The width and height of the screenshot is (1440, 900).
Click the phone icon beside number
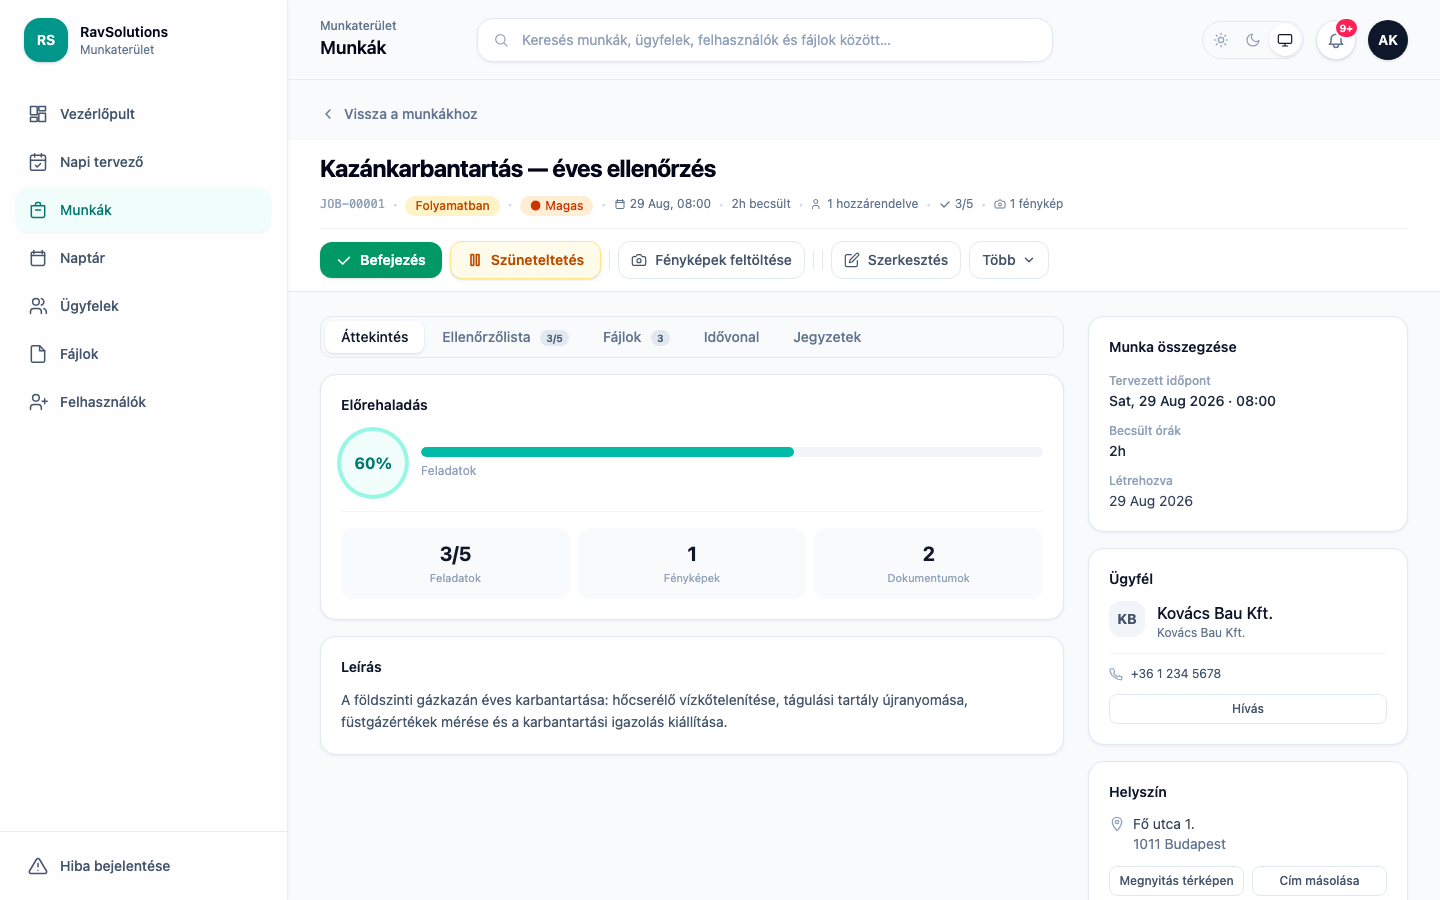tap(1116, 674)
